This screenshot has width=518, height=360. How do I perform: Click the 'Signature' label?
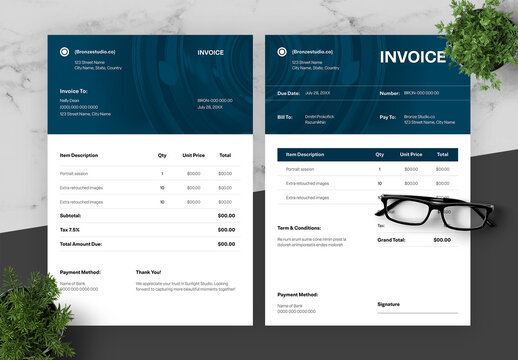pyautogui.click(x=388, y=304)
